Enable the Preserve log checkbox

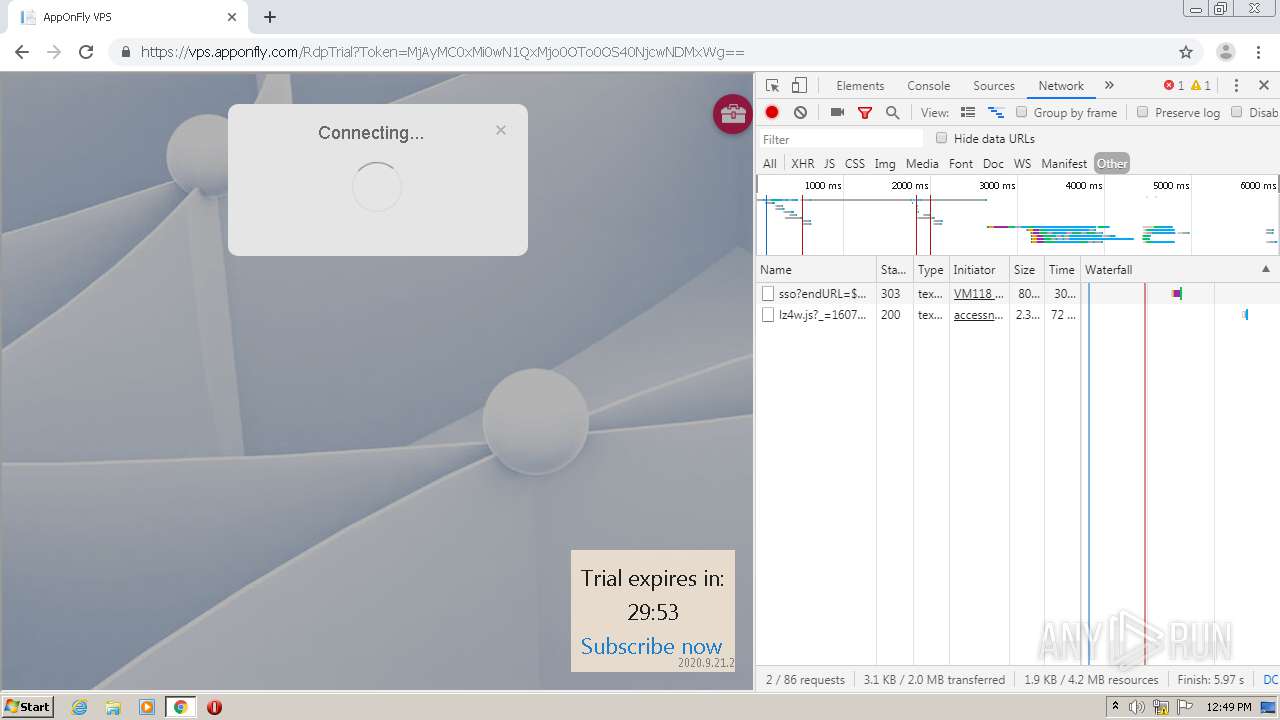pos(1142,112)
